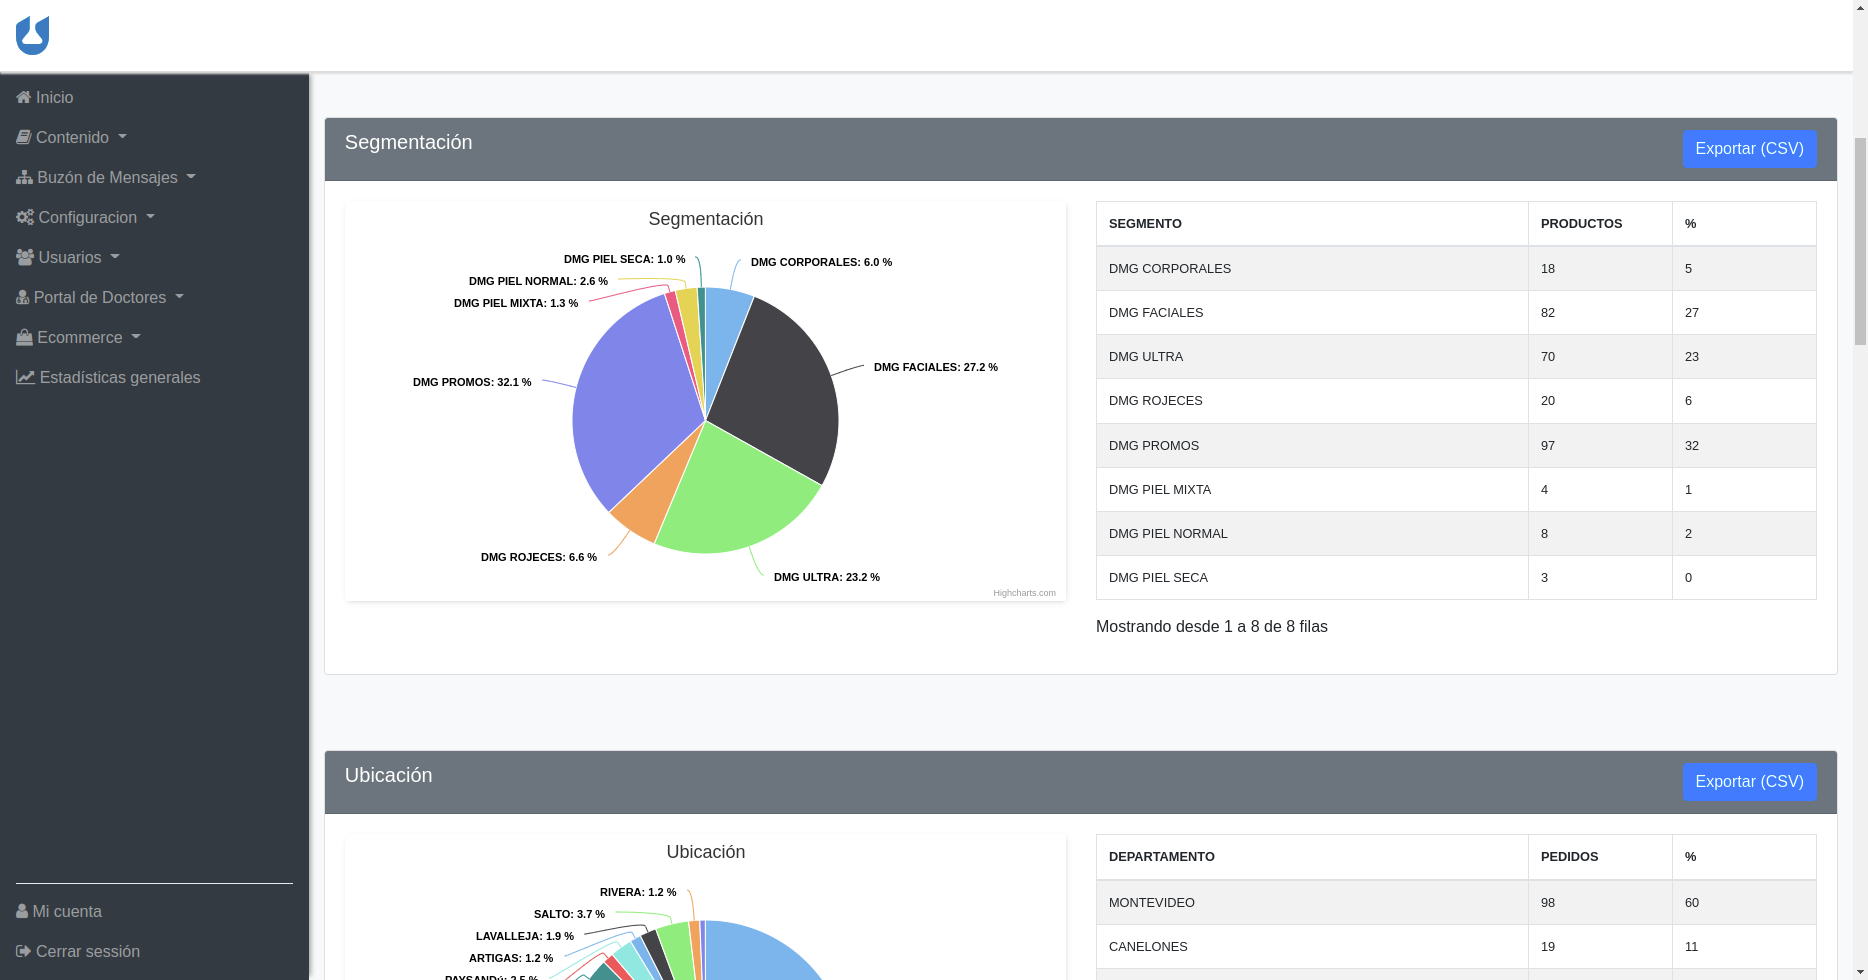Select the DMG PROMOS table cell
This screenshot has width=1868, height=980.
(x=1312, y=445)
